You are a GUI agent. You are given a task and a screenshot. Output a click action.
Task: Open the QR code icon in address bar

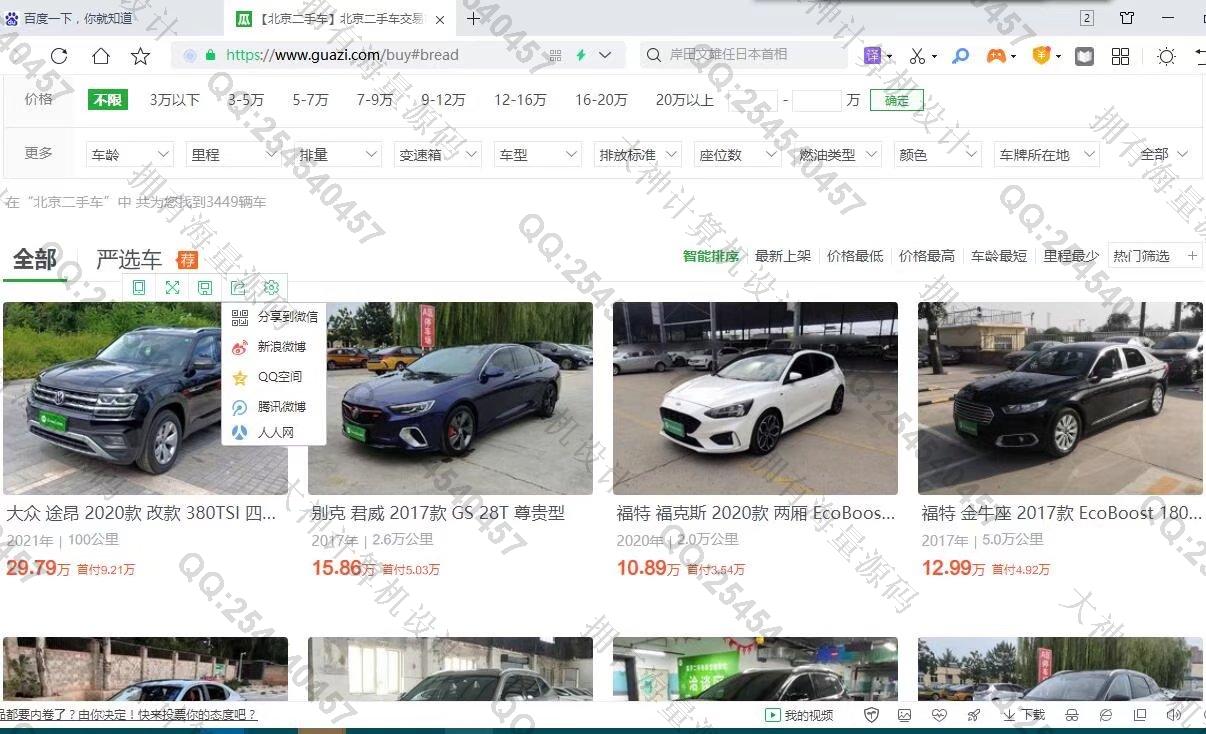(555, 56)
